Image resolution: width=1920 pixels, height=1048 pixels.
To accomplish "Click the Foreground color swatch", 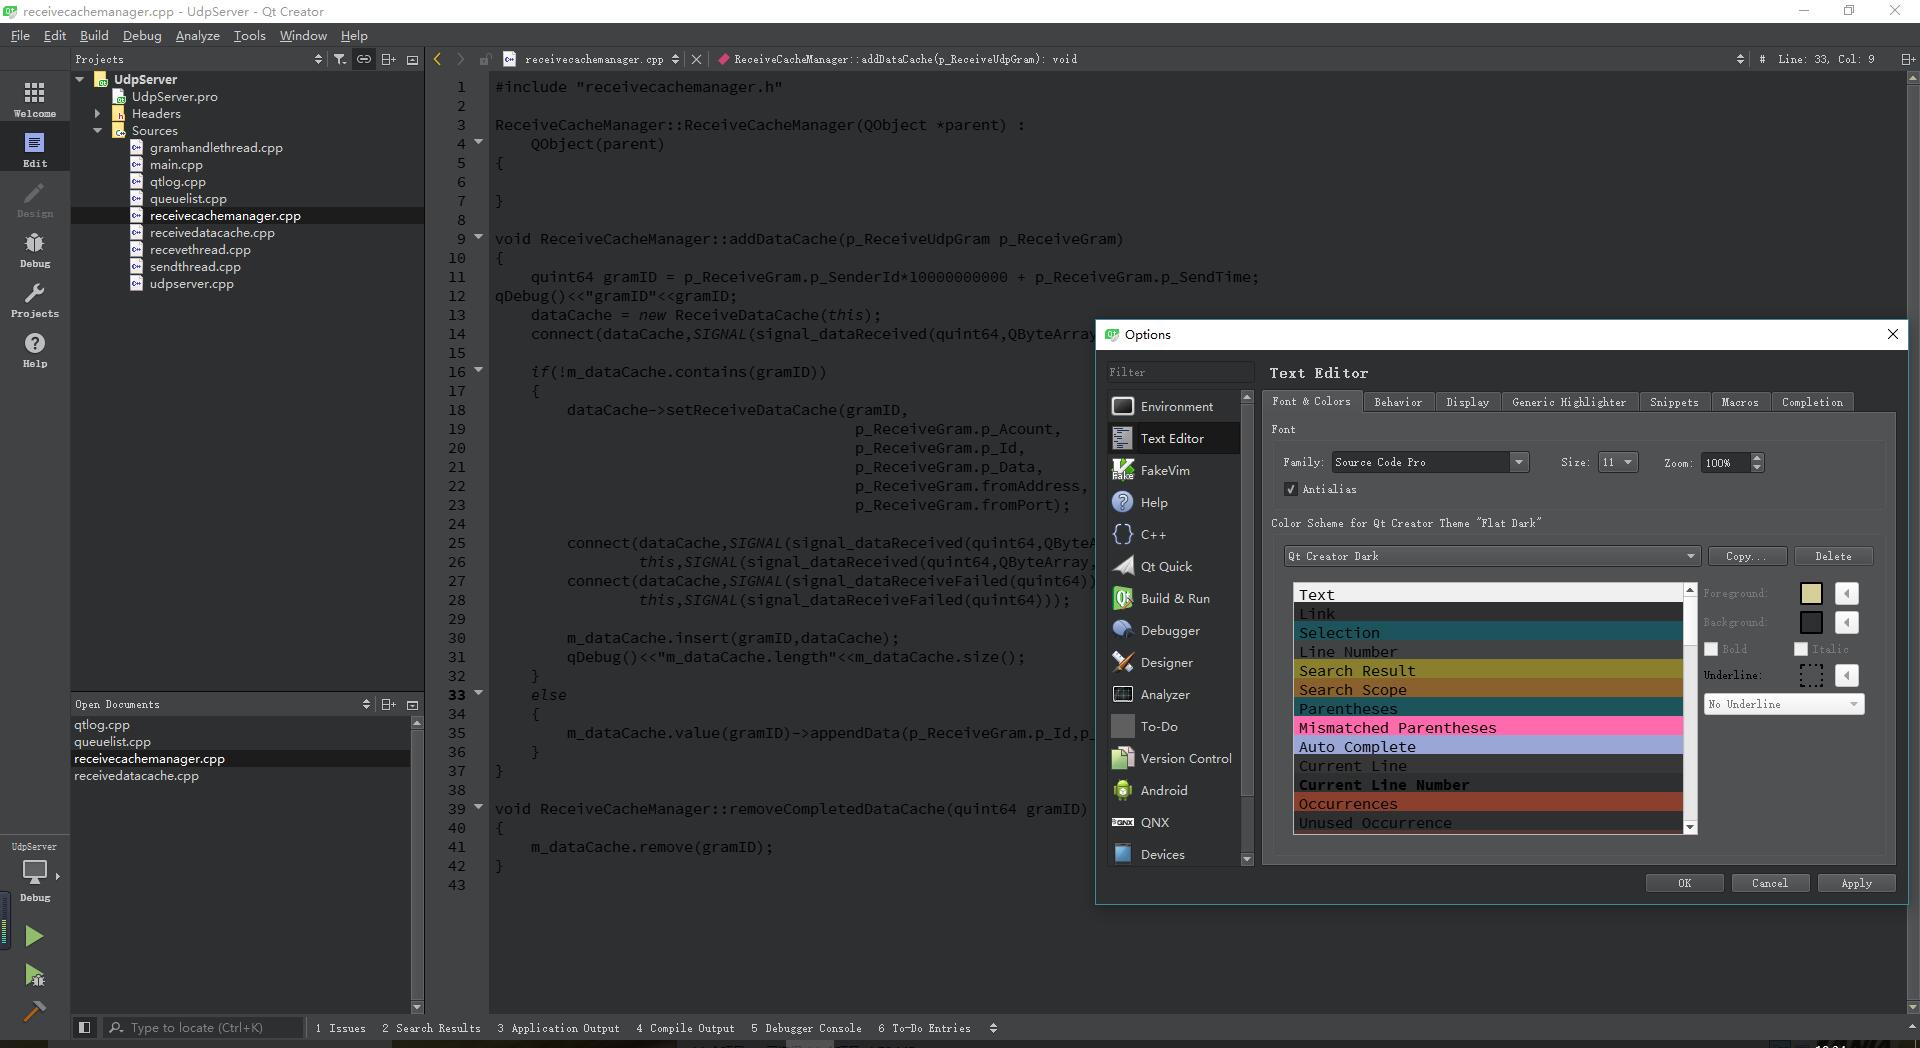I will point(1810,594).
